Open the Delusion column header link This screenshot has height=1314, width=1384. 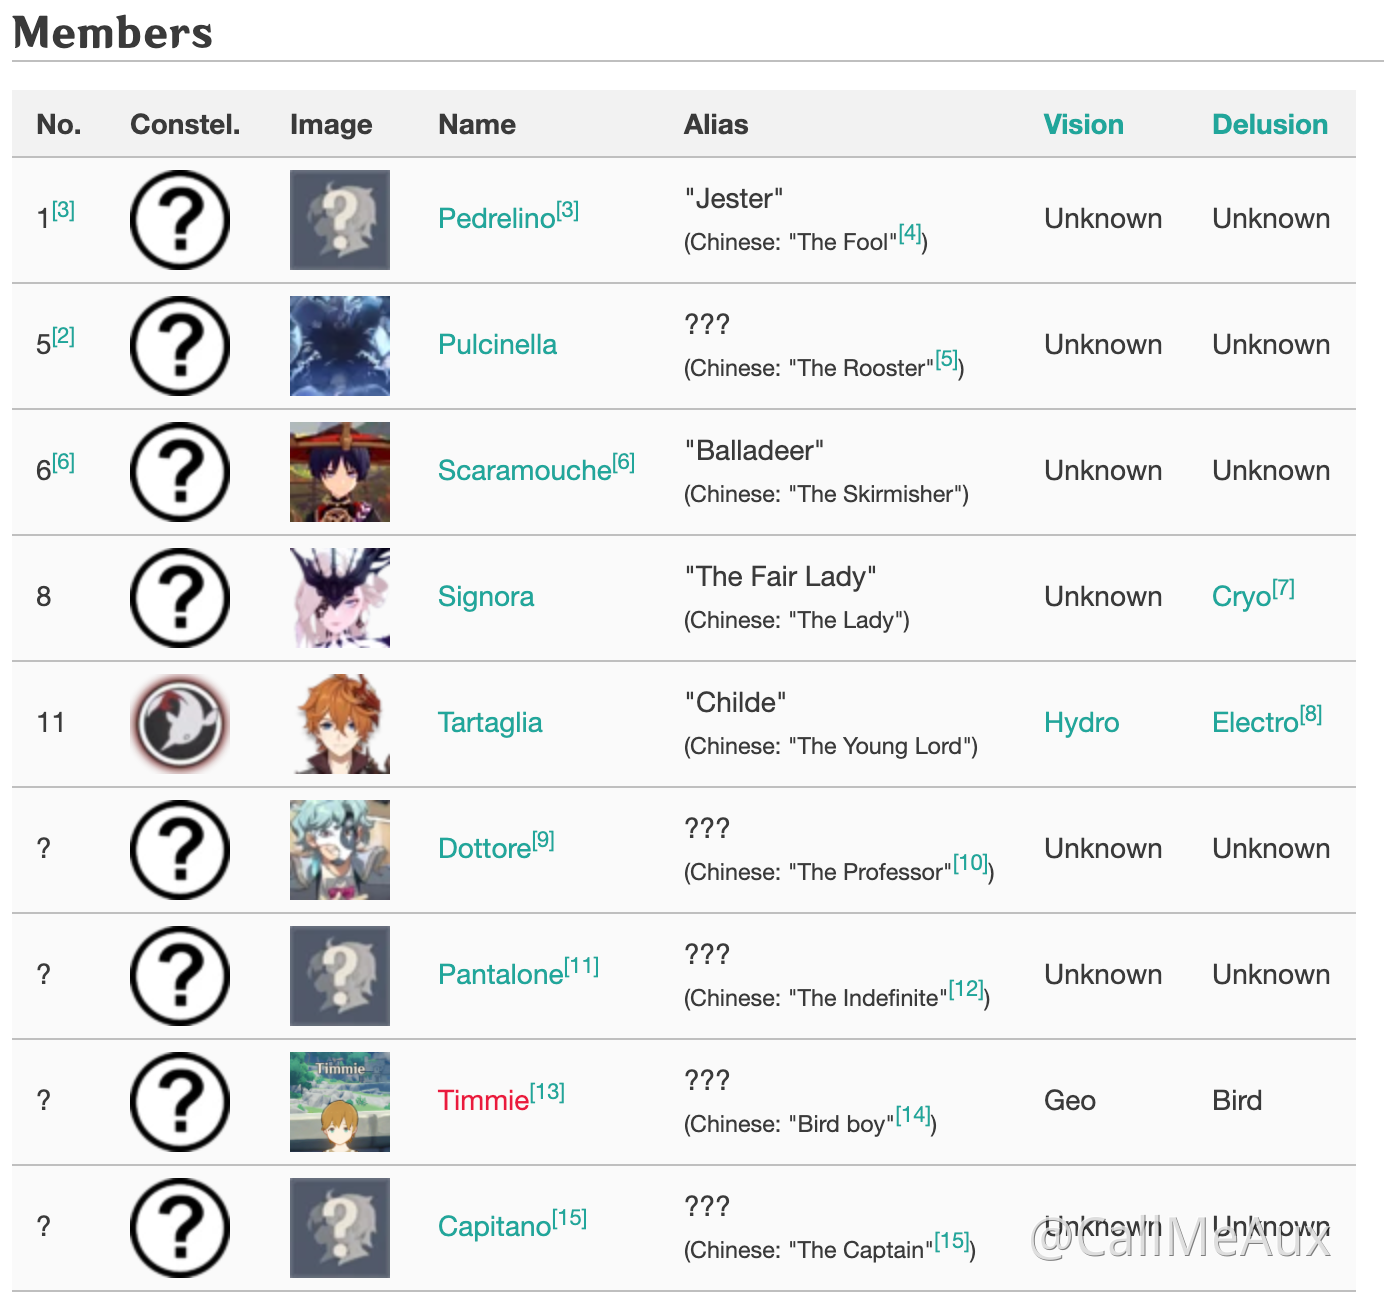[x=1269, y=125]
